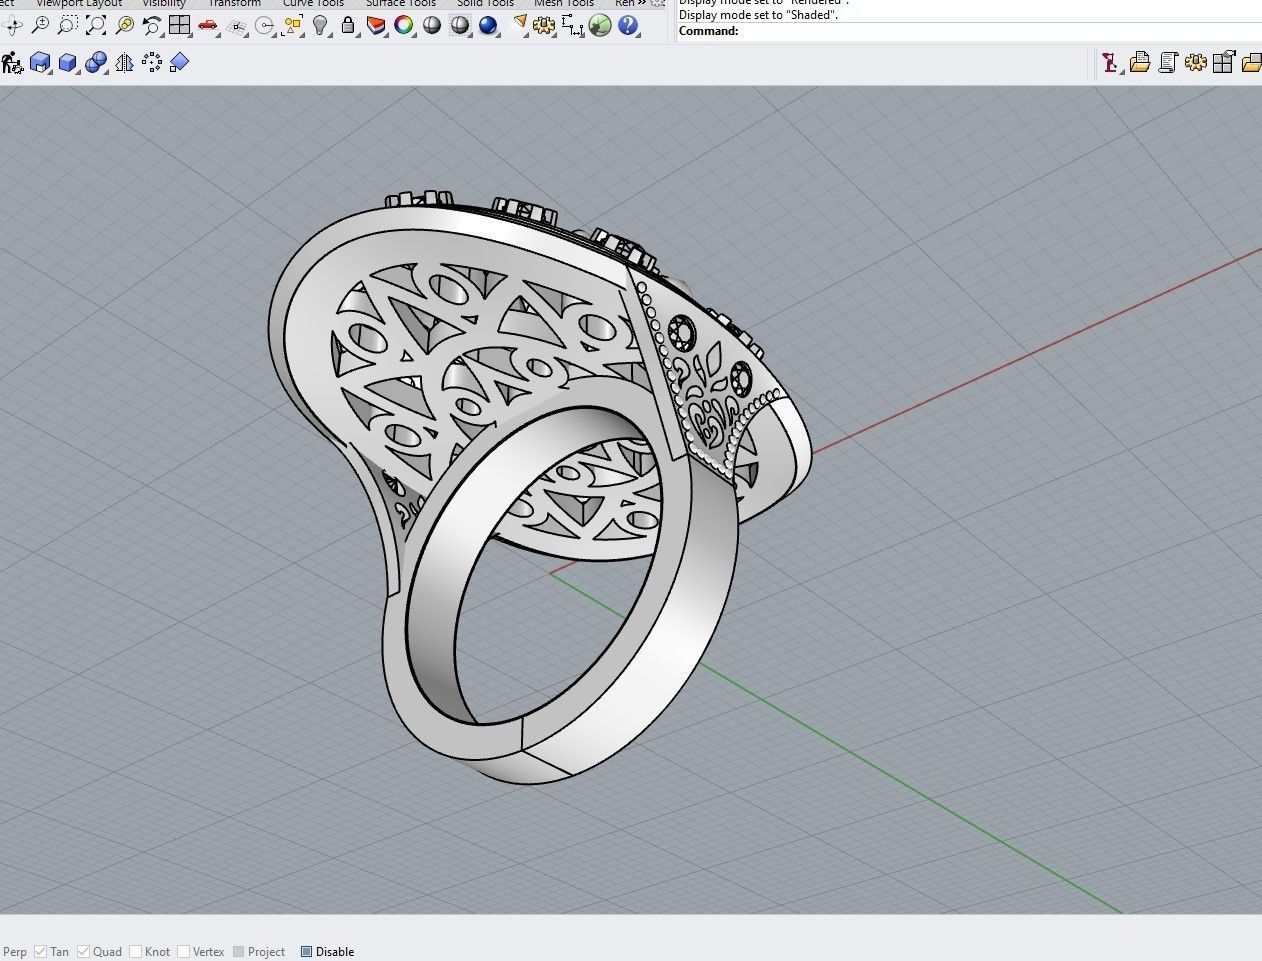The width and height of the screenshot is (1262, 961).
Task: Open the Layers panel icon
Action: pos(376,25)
